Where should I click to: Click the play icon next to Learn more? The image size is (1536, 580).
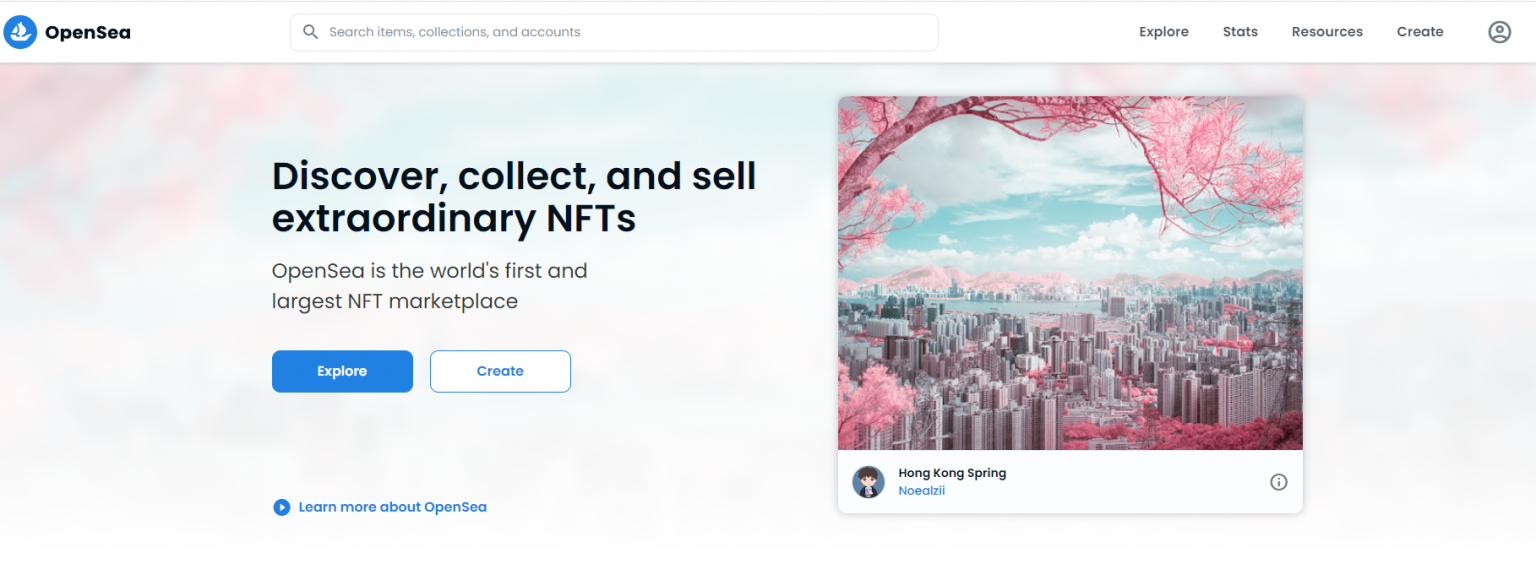point(281,507)
